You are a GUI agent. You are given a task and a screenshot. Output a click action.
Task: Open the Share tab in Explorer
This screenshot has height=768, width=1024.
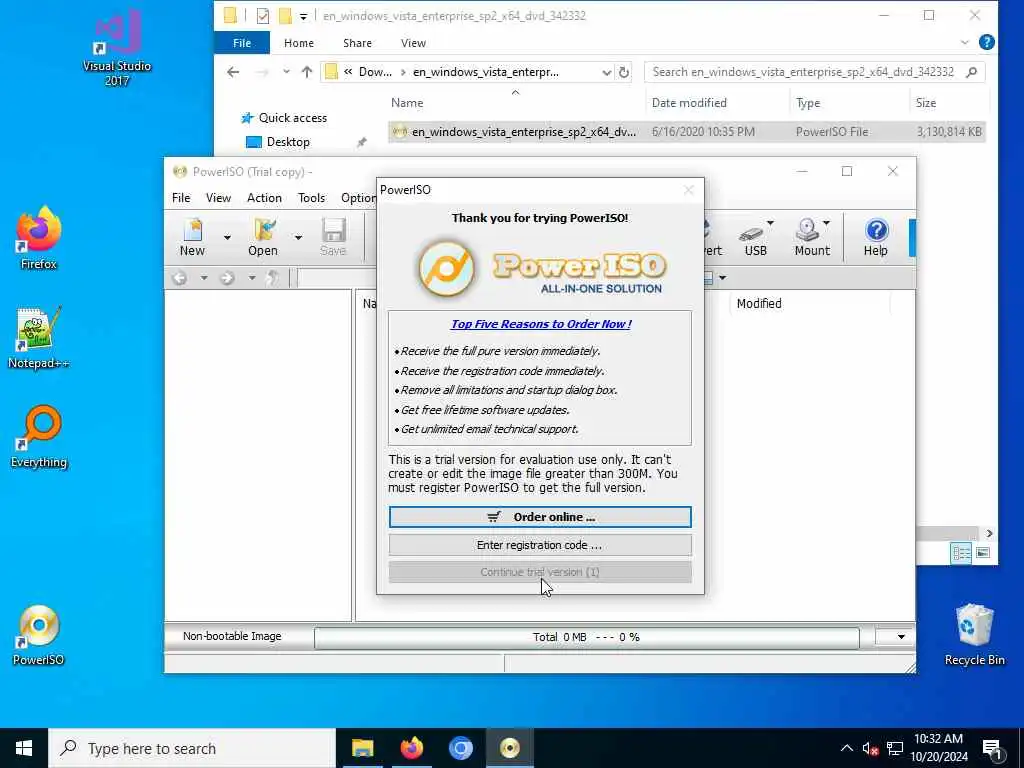pos(357,43)
